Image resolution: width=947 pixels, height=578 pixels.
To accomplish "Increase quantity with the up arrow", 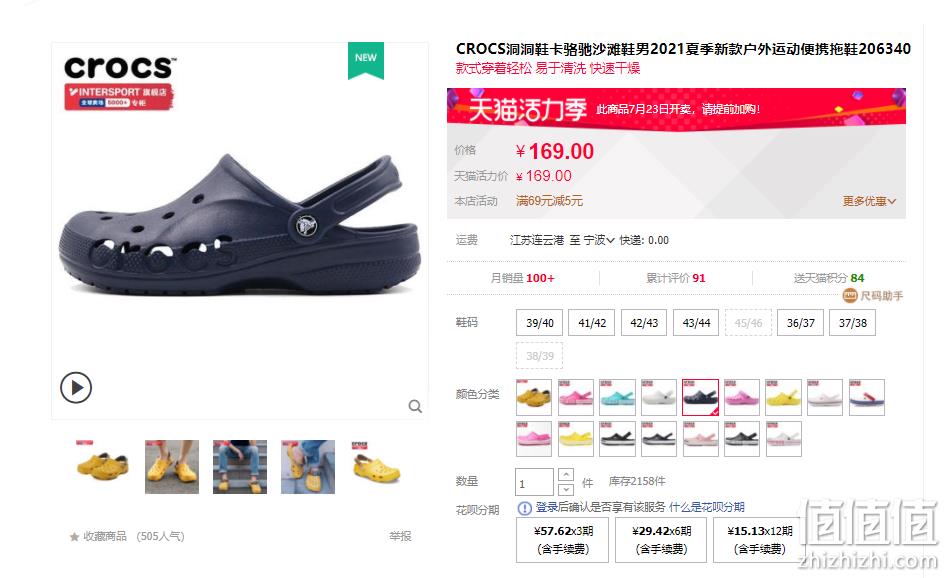I will click(x=566, y=474).
